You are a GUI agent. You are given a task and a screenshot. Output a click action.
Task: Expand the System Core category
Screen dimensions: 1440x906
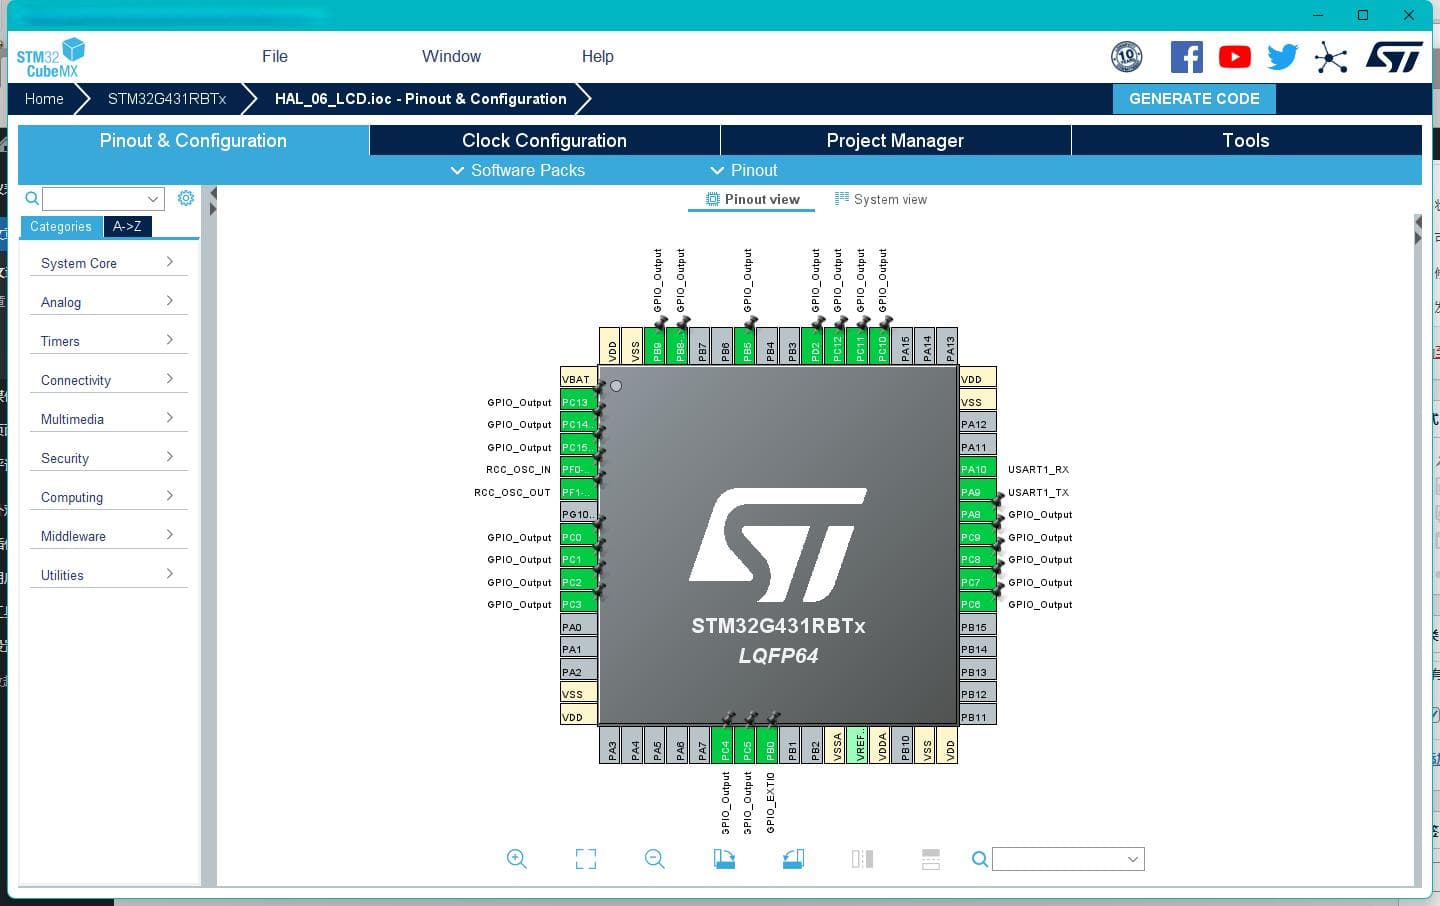(x=108, y=263)
